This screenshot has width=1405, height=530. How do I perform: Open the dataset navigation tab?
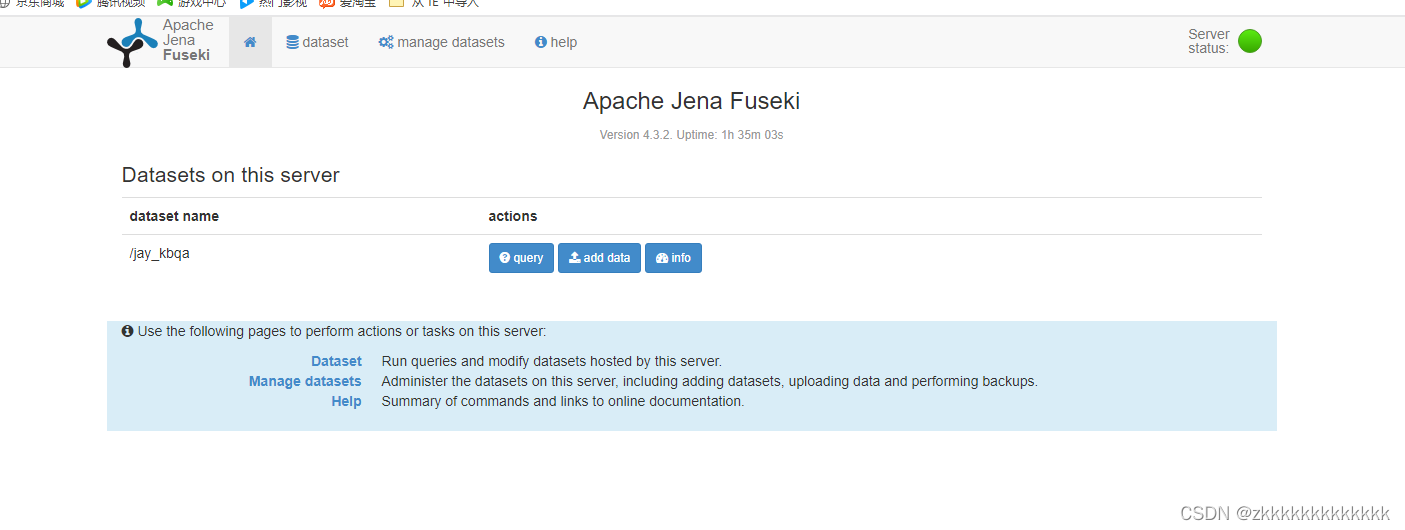pyautogui.click(x=318, y=42)
